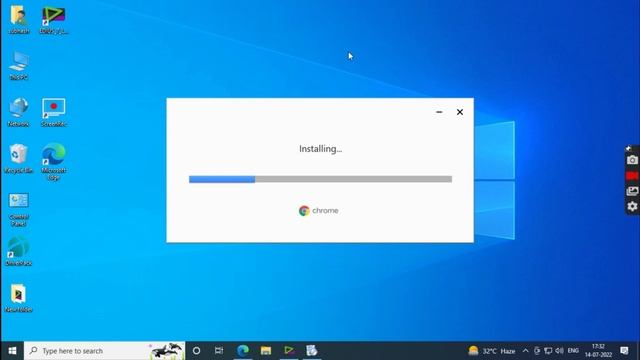This screenshot has height=360, width=640.
Task: Open network status tray icon
Action: 548,351
